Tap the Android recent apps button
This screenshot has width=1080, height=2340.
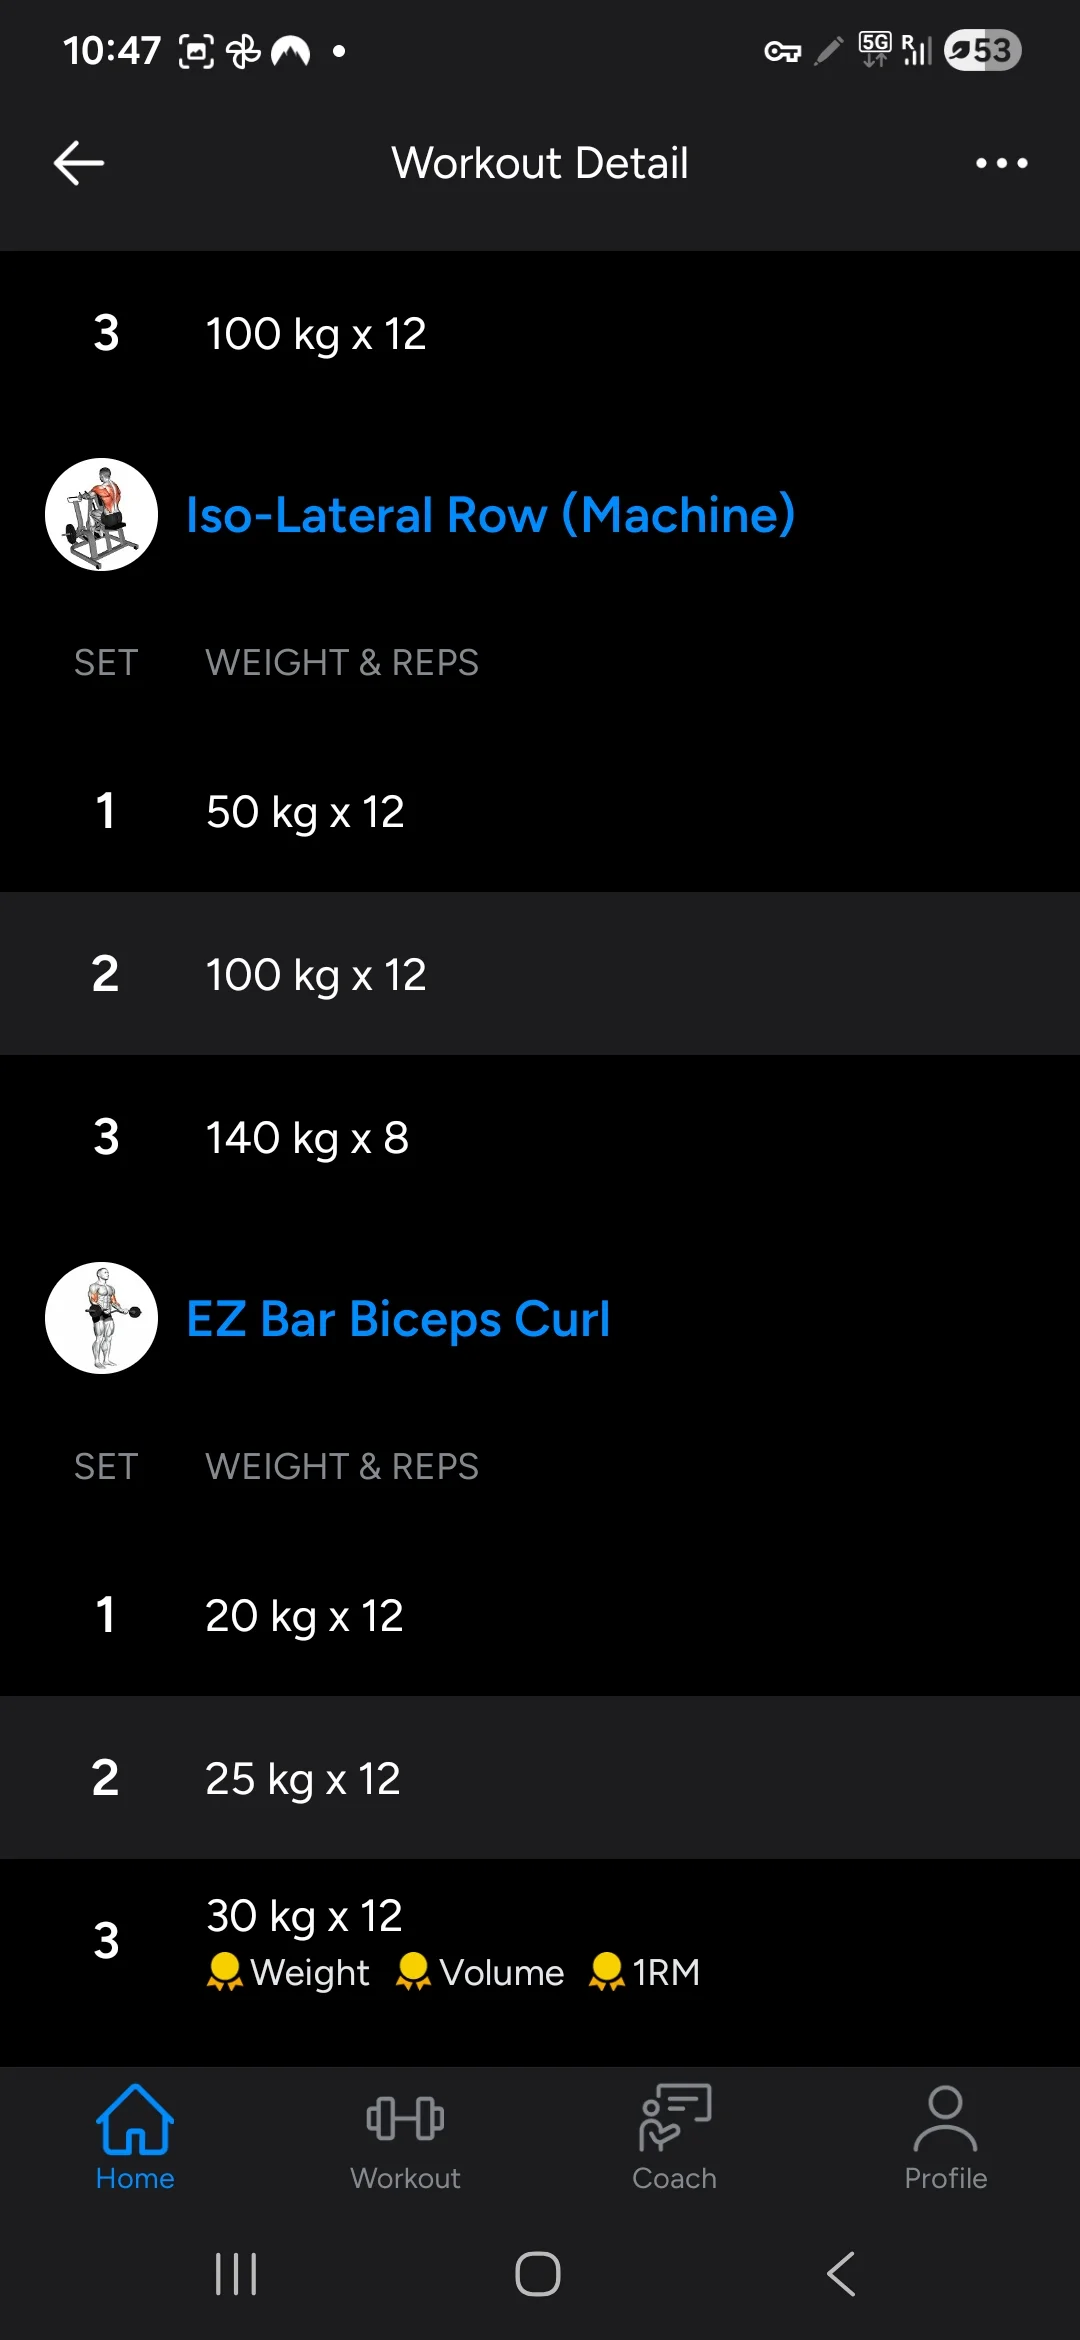pos(236,2274)
